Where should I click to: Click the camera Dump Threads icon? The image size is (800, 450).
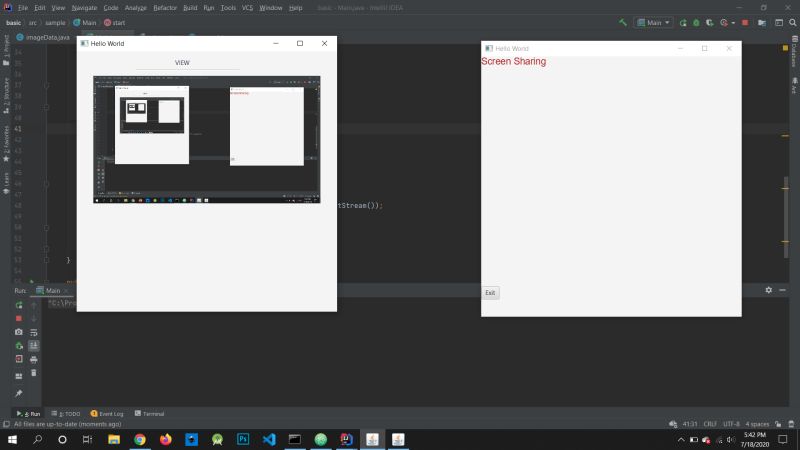pyautogui.click(x=19, y=332)
